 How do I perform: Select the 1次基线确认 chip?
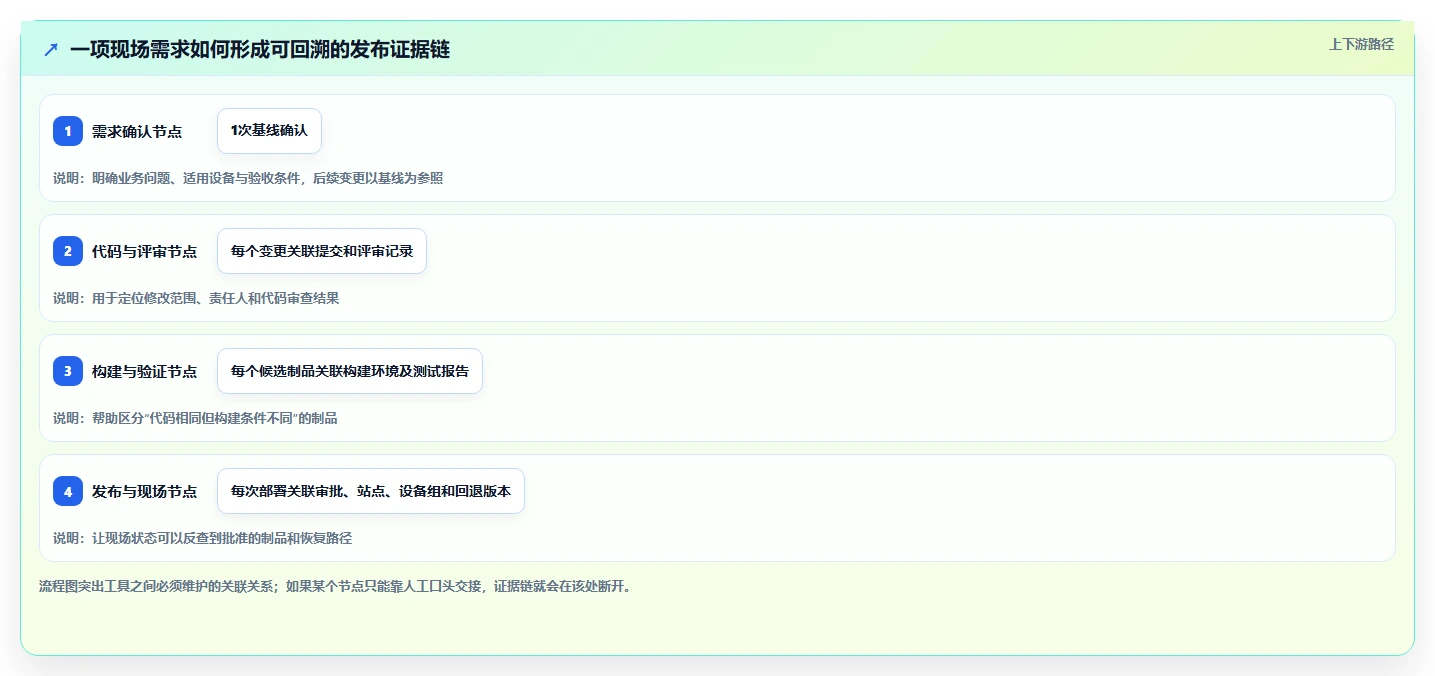(x=269, y=131)
